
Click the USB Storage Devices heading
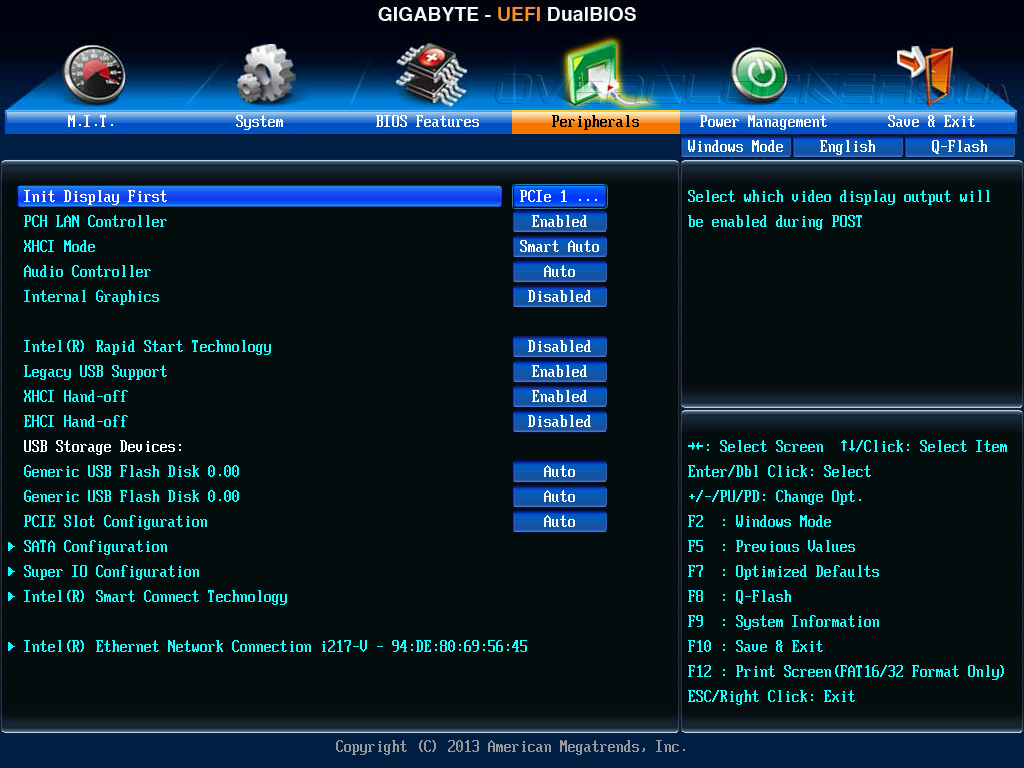tap(103, 447)
